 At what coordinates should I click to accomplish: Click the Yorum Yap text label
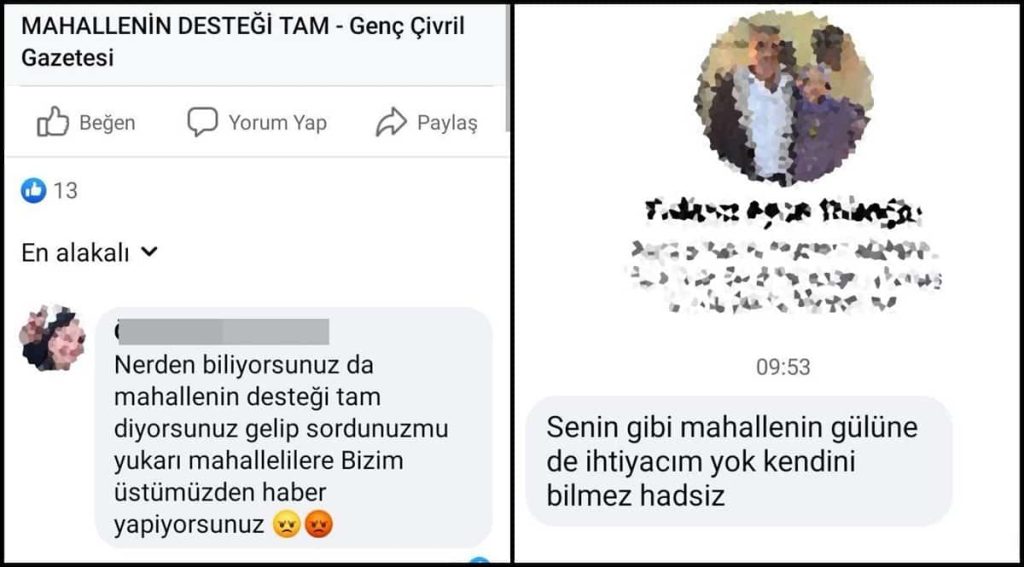(278, 123)
